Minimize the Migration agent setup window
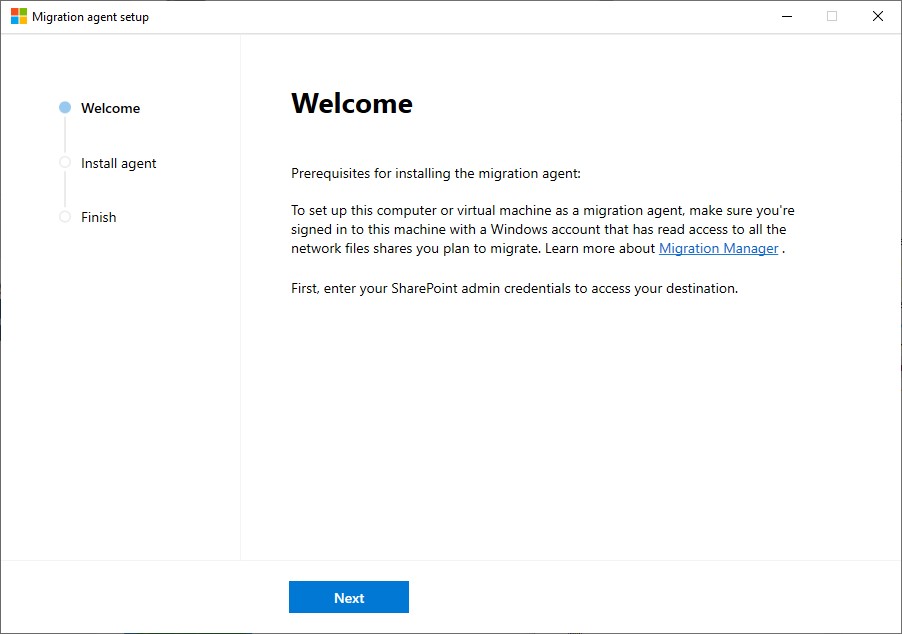 (785, 17)
